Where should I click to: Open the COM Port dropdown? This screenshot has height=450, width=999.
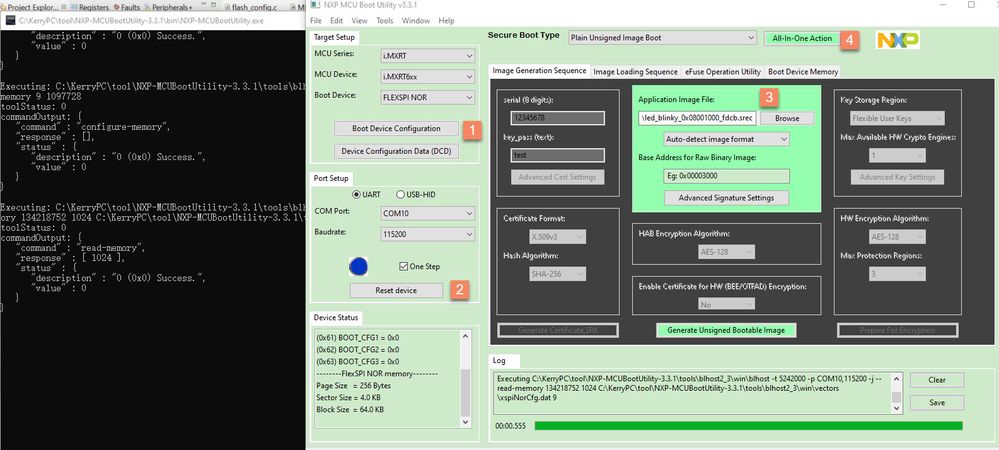[428, 213]
